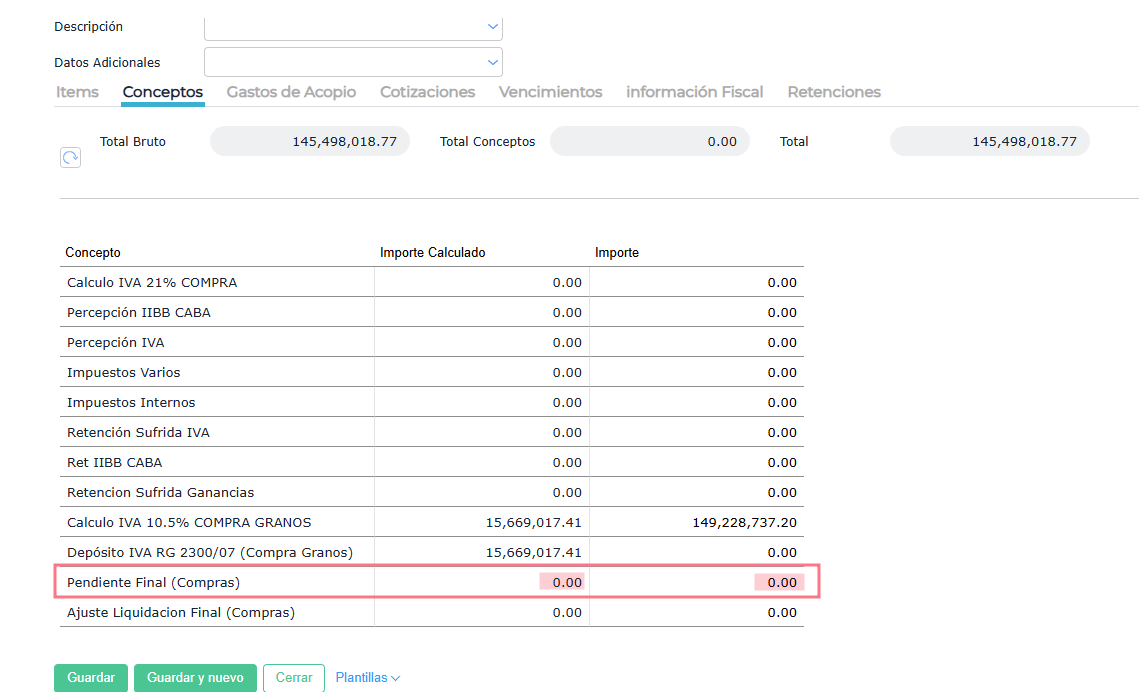Click the Total Bruto amount field

[310, 142]
